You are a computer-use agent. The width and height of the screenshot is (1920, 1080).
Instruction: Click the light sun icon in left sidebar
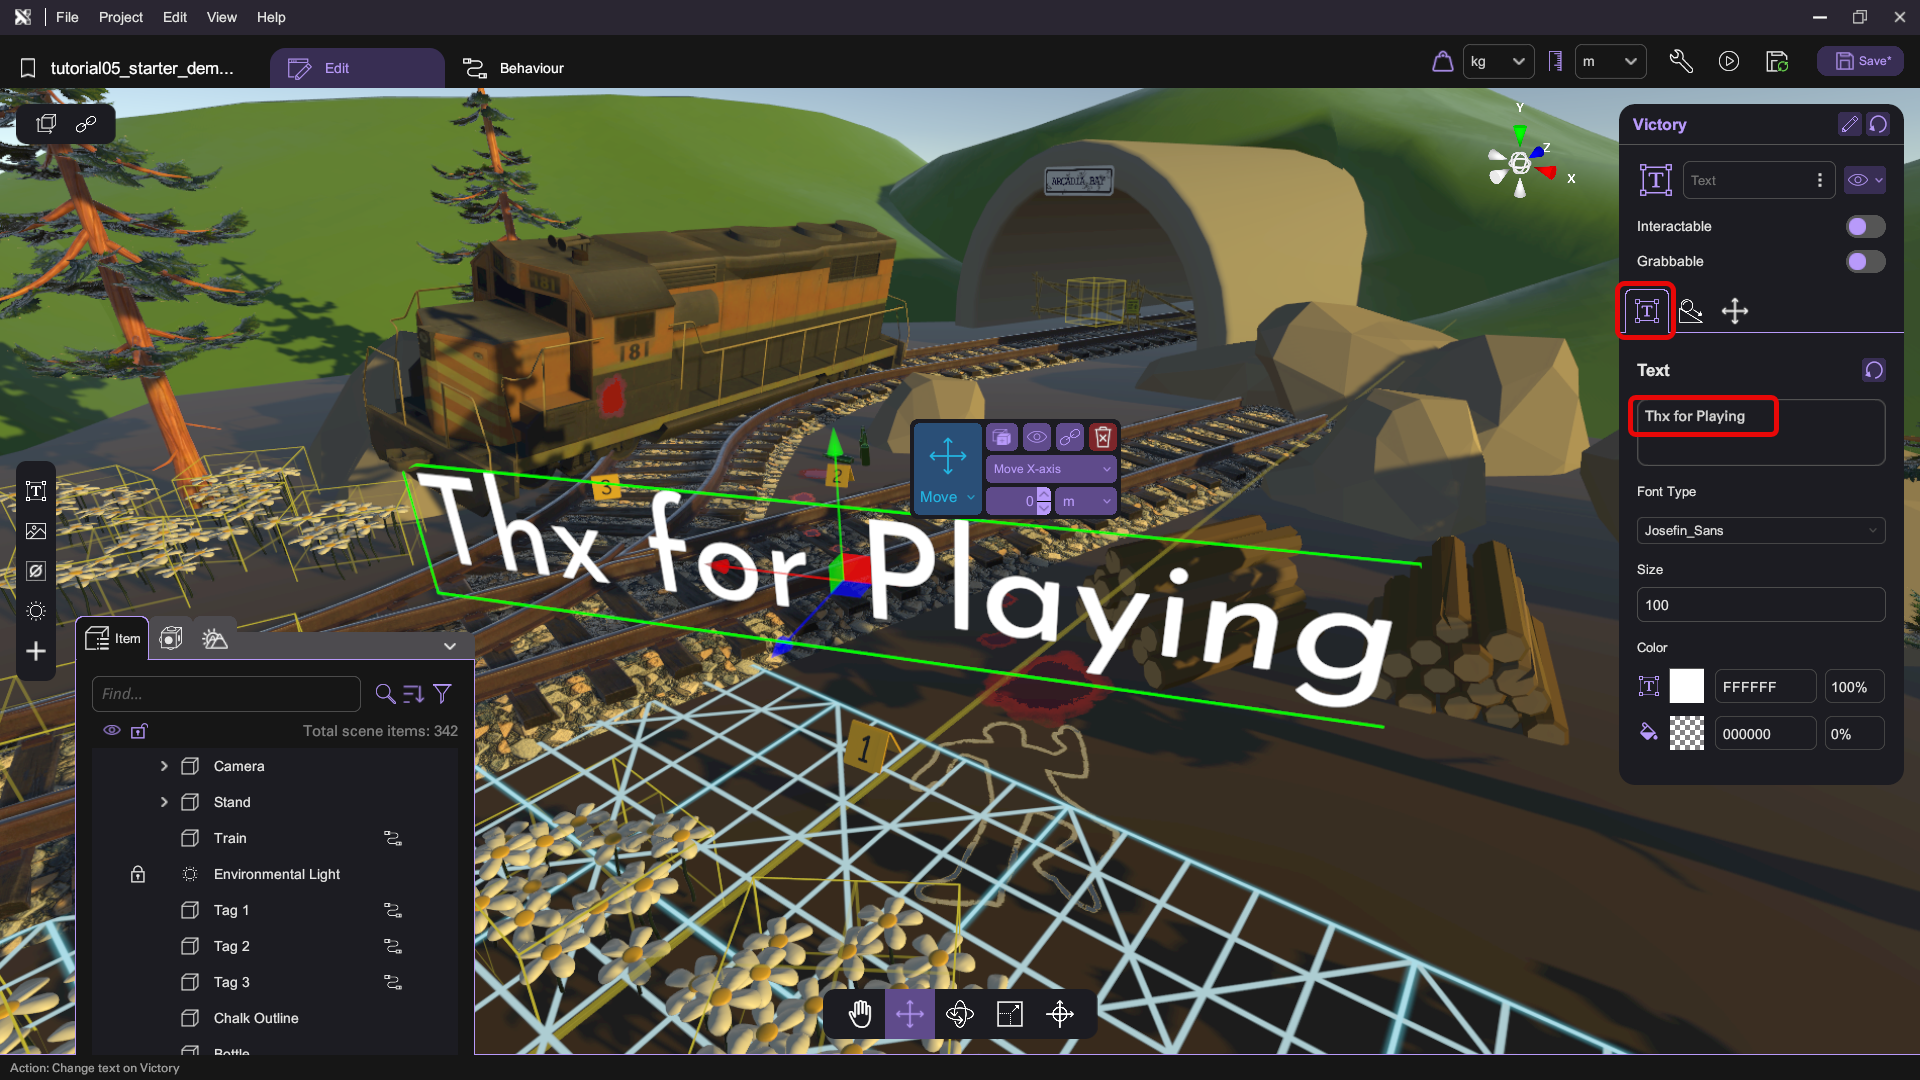click(36, 611)
